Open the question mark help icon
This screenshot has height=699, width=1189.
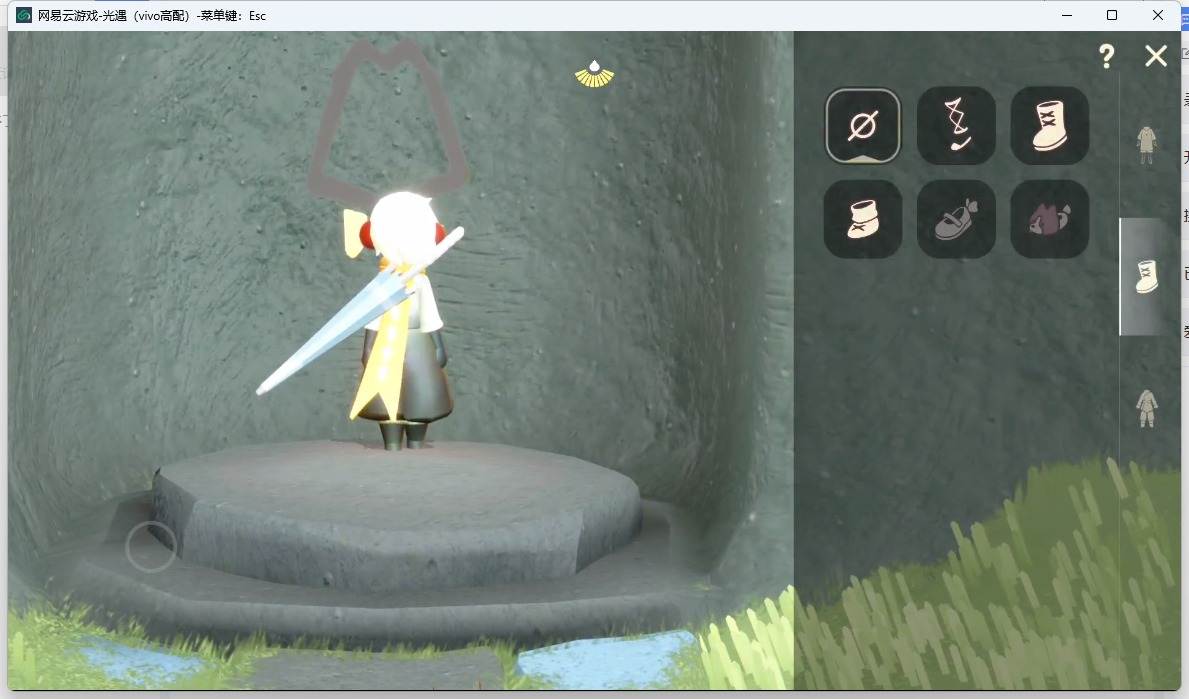(1106, 56)
